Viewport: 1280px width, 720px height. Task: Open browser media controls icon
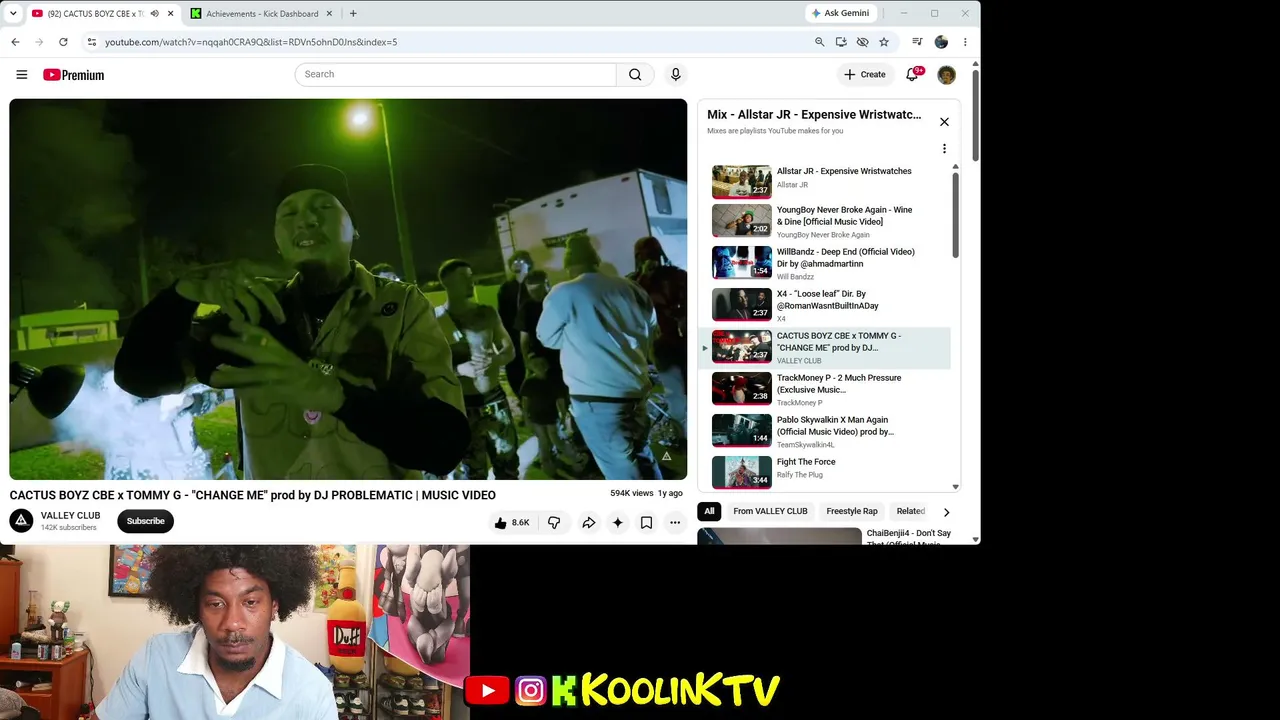[x=917, y=42]
